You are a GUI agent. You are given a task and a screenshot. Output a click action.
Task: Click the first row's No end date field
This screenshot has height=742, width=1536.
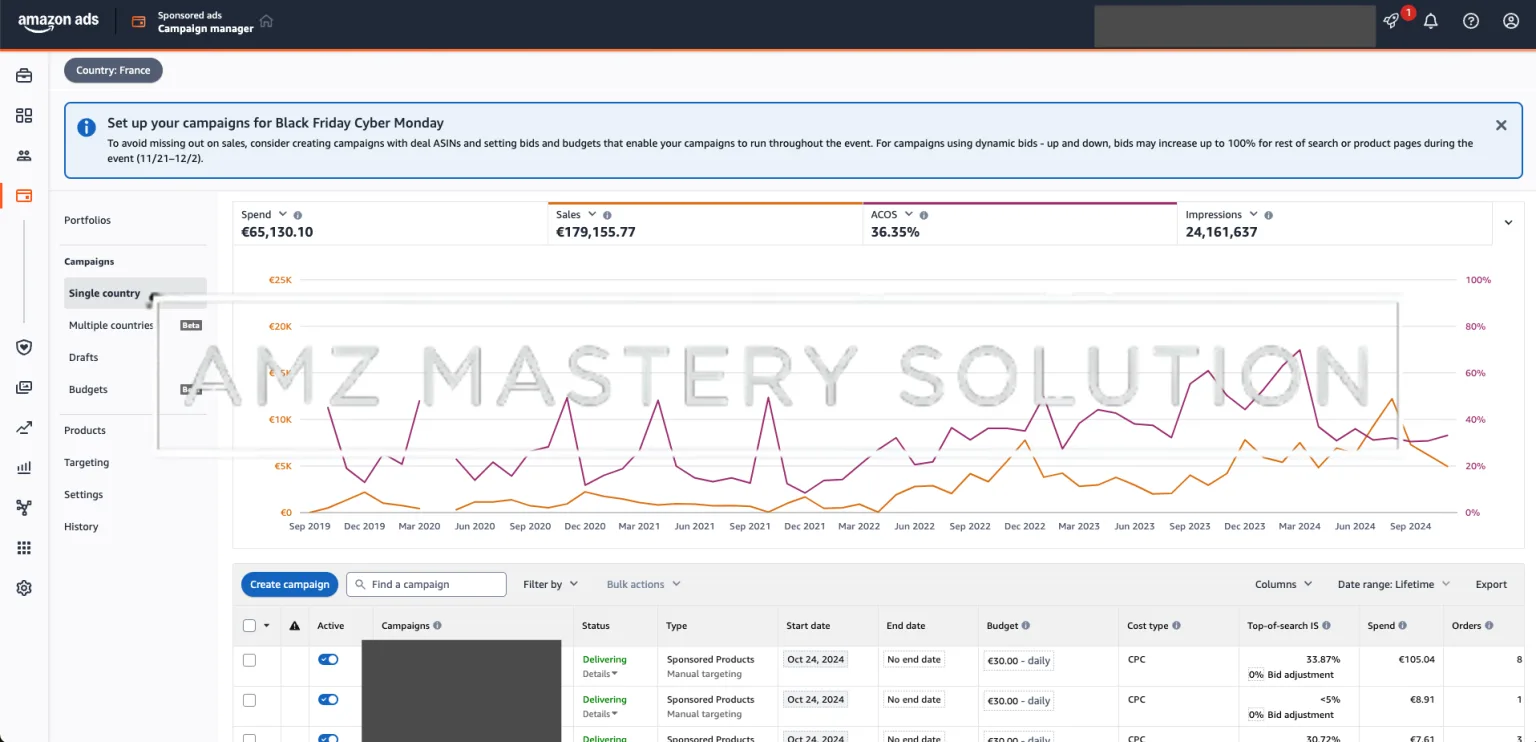click(914, 660)
